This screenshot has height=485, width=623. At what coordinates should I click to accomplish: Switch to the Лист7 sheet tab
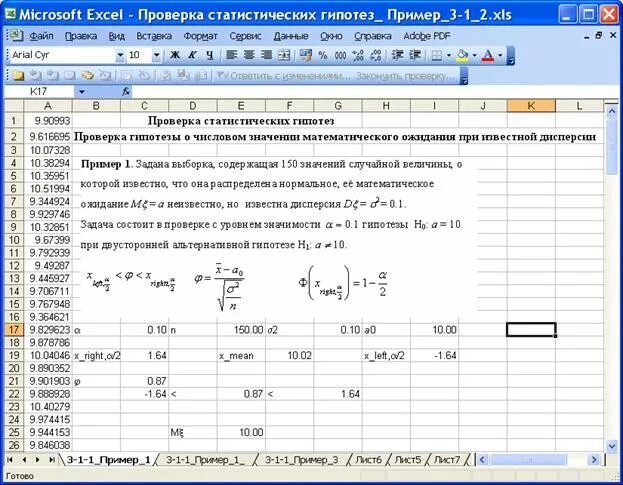point(447,460)
